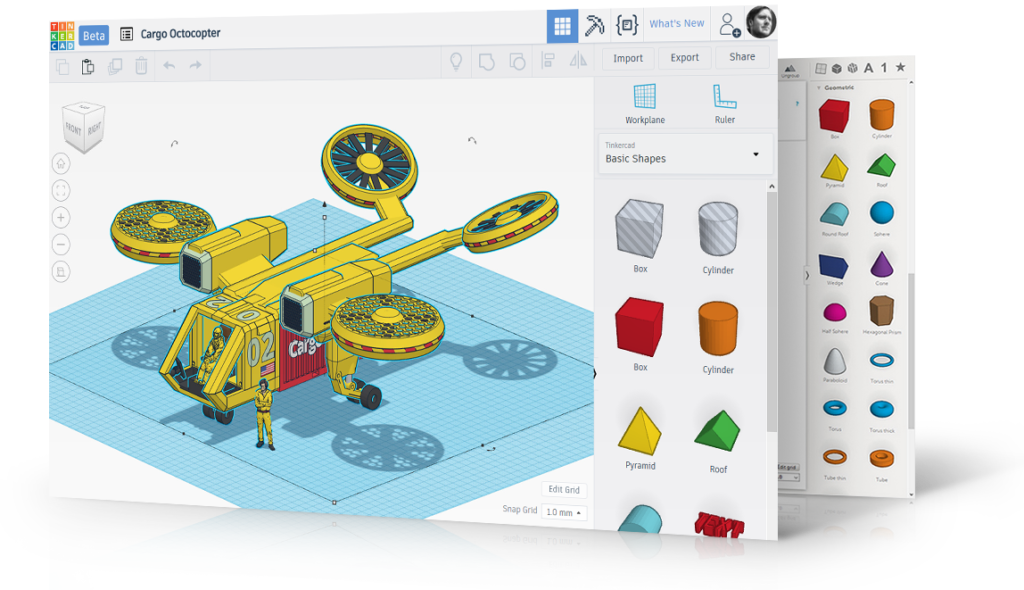Click the invite collaborator person icon
This screenshot has height=590, width=1024.
tap(729, 25)
